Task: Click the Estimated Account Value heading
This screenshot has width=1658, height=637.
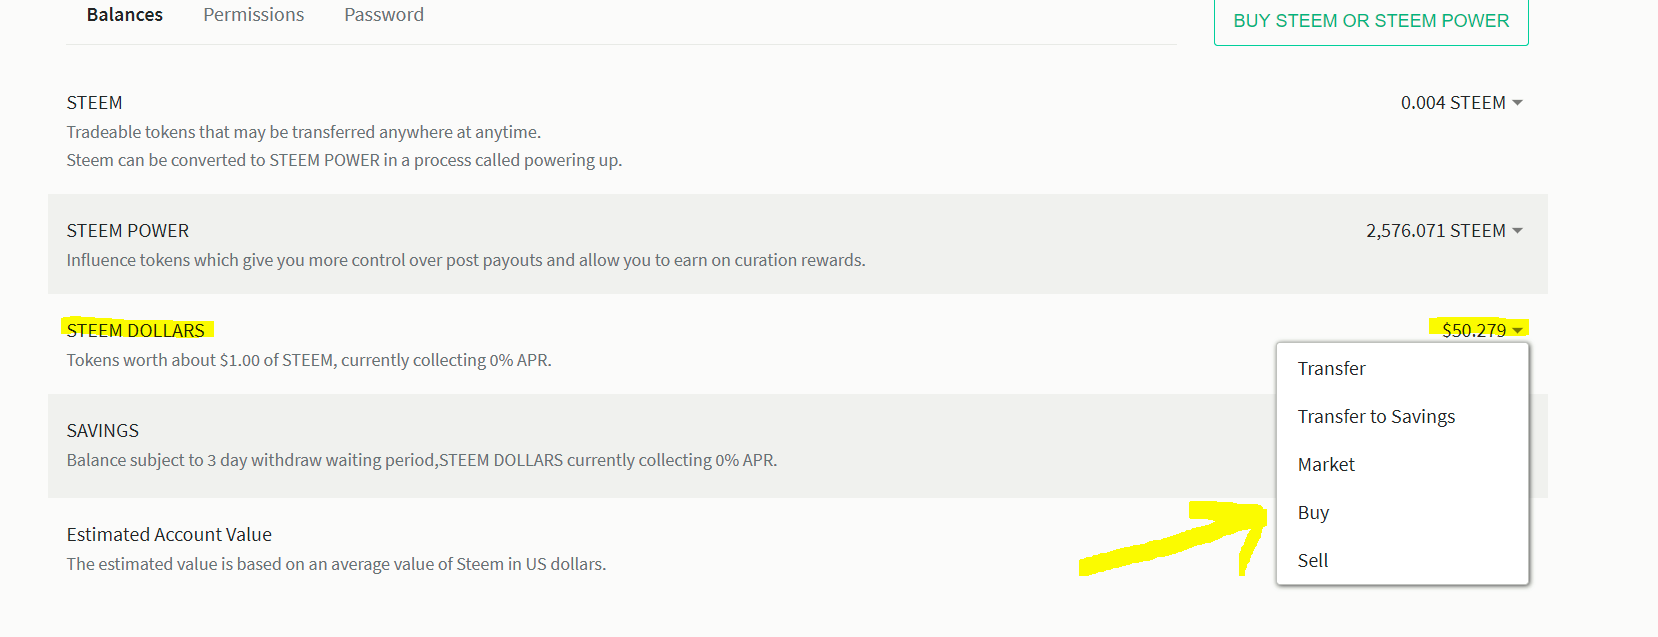Action: (169, 535)
